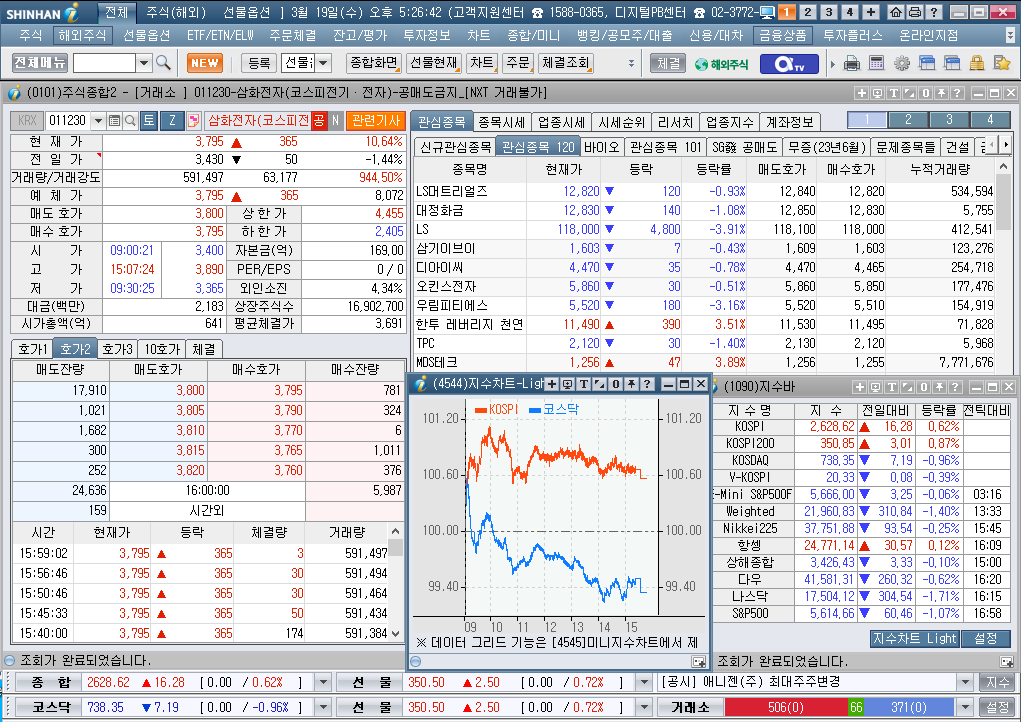The width and height of the screenshot is (1021, 722).
Task: Switch to virtual screen 4 in the title bar
Action: point(849,12)
